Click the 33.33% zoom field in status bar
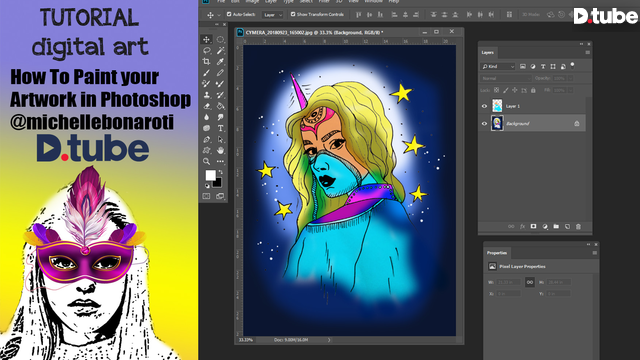The image size is (640, 360). (x=246, y=340)
